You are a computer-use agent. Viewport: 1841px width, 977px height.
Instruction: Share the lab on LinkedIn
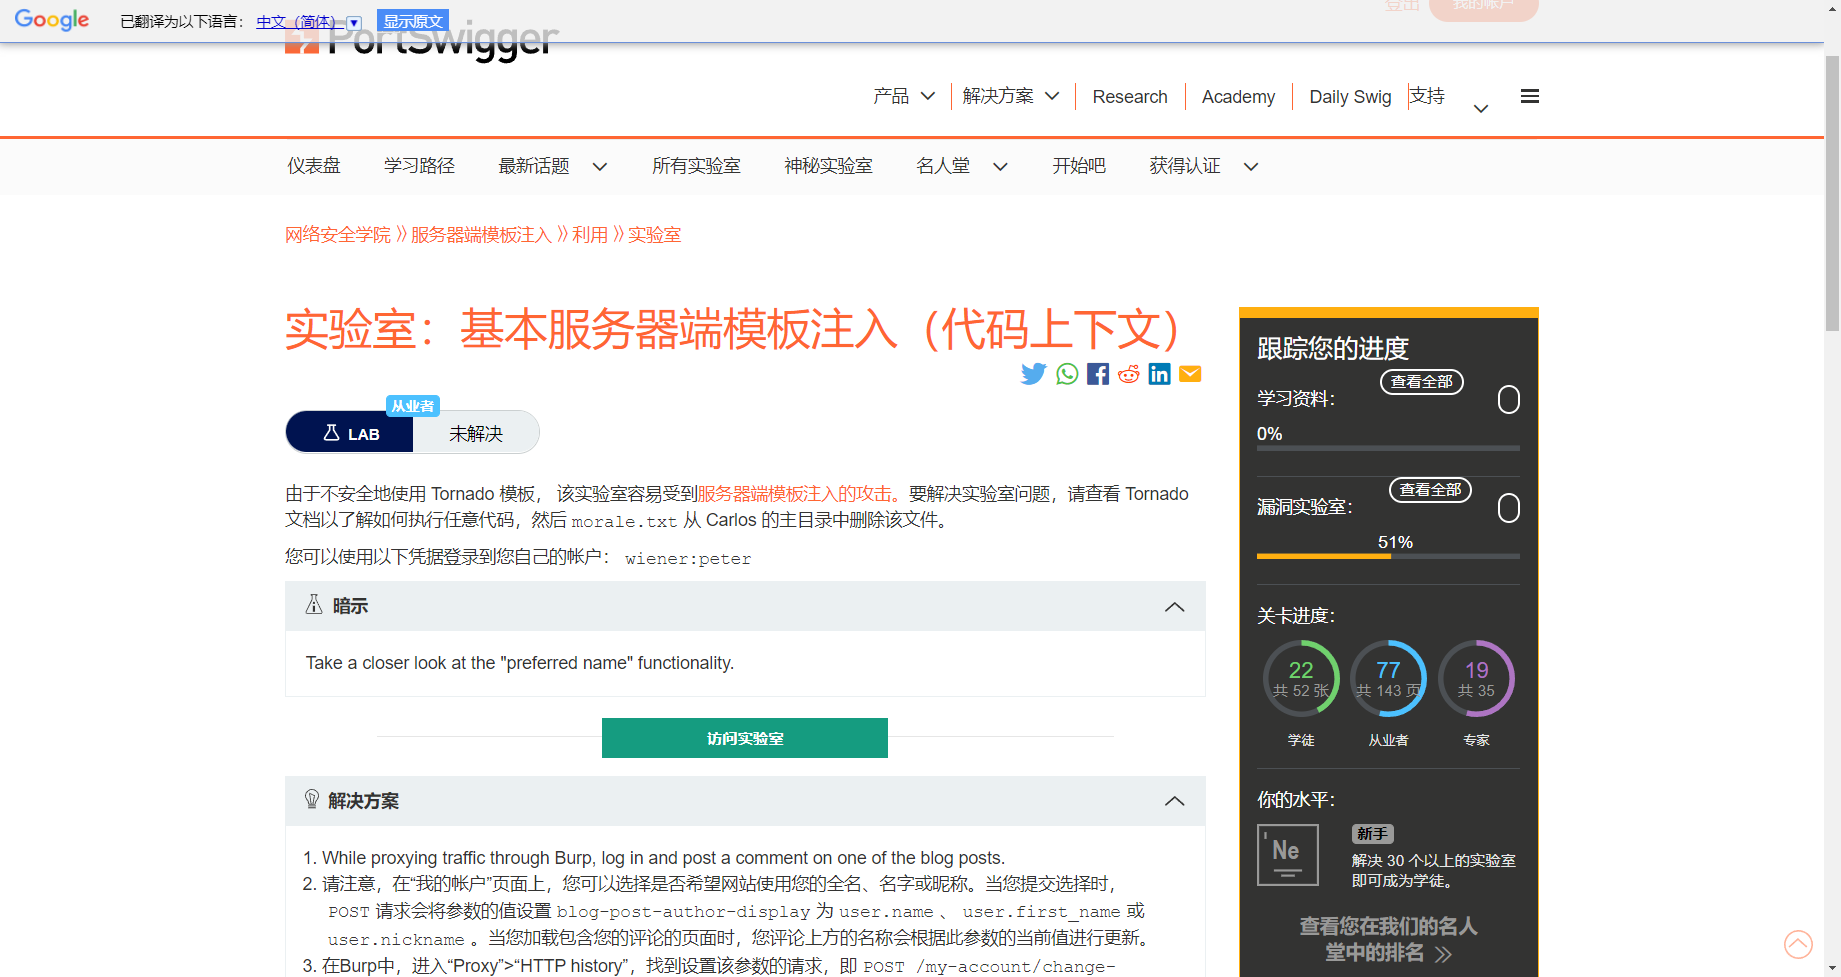[x=1160, y=374]
